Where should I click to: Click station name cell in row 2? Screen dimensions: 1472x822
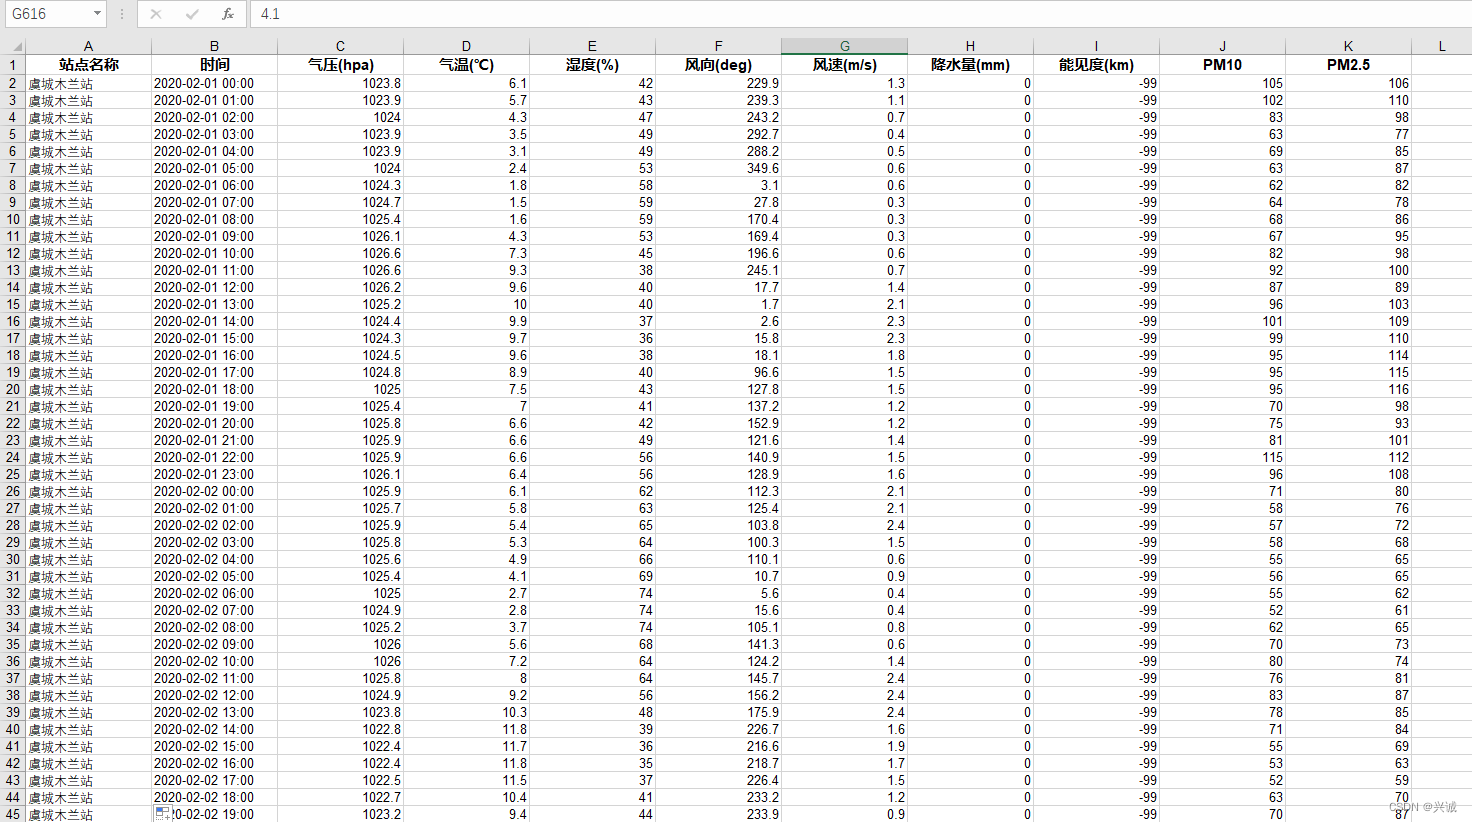(x=88, y=83)
